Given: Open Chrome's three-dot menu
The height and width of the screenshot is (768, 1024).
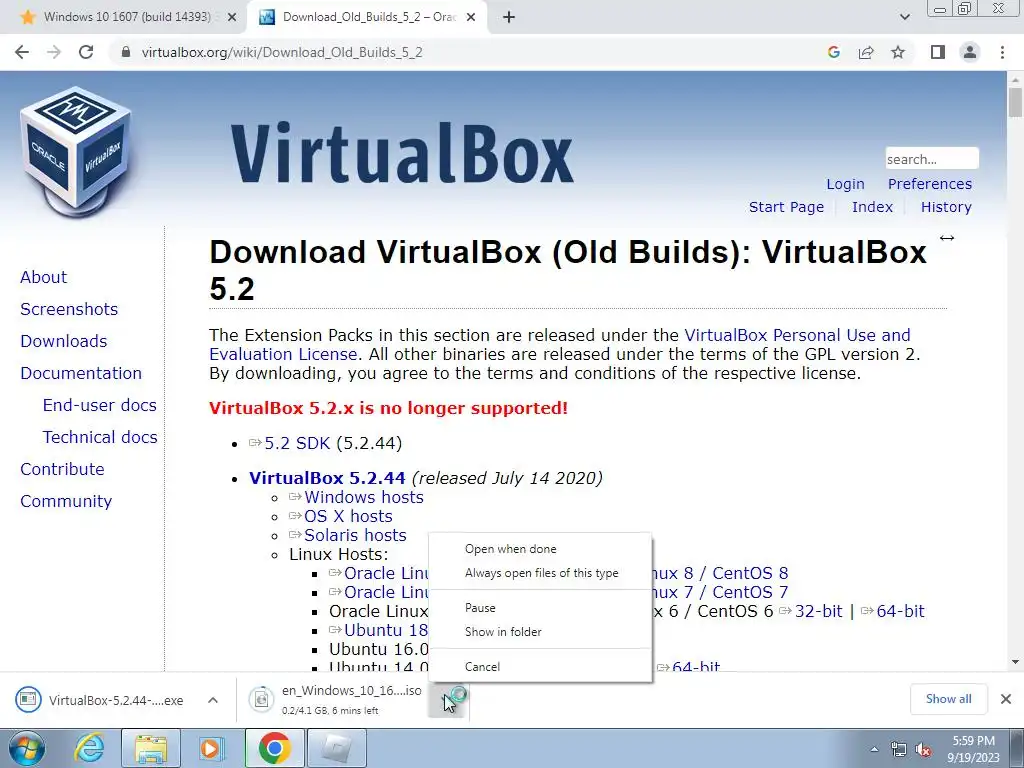Looking at the screenshot, I should 1002,52.
